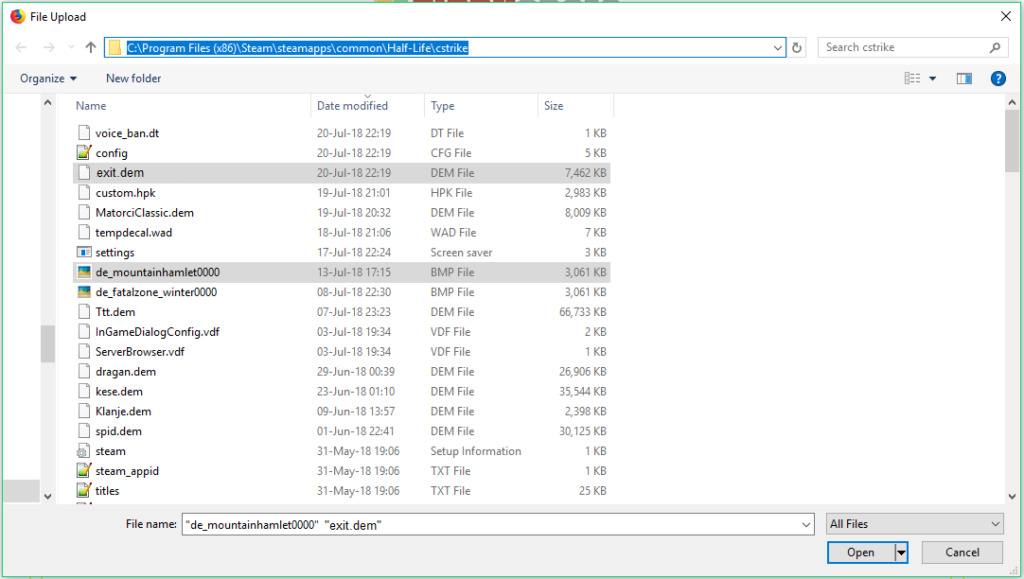
Task: Select the de_fatalzone_winter0000 bitmap icon
Action: pyautogui.click(x=84, y=292)
